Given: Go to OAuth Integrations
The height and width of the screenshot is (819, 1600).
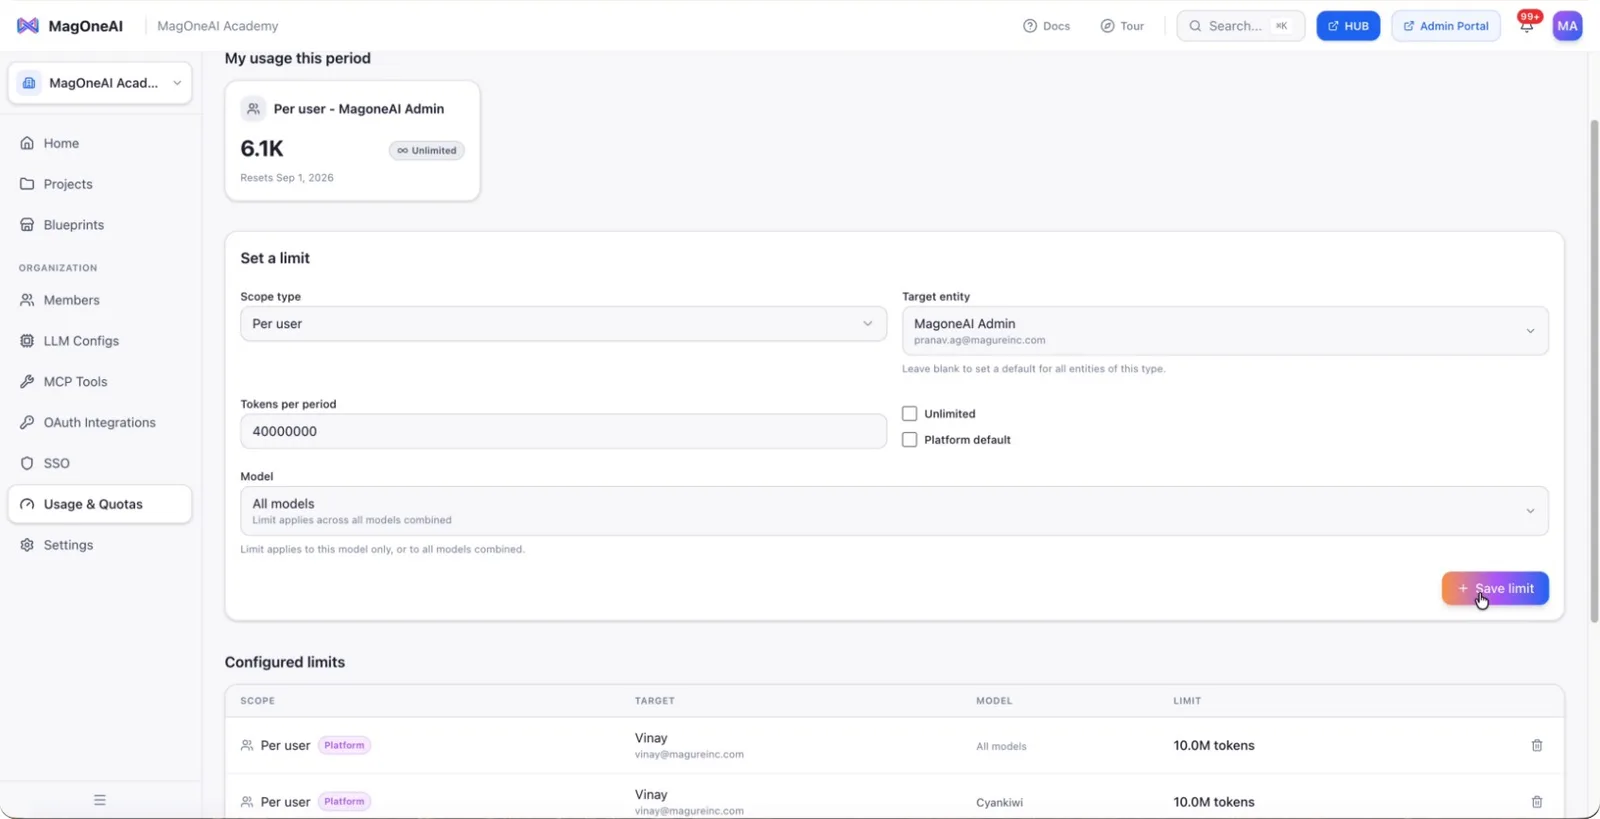Looking at the screenshot, I should pyautogui.click(x=100, y=423).
